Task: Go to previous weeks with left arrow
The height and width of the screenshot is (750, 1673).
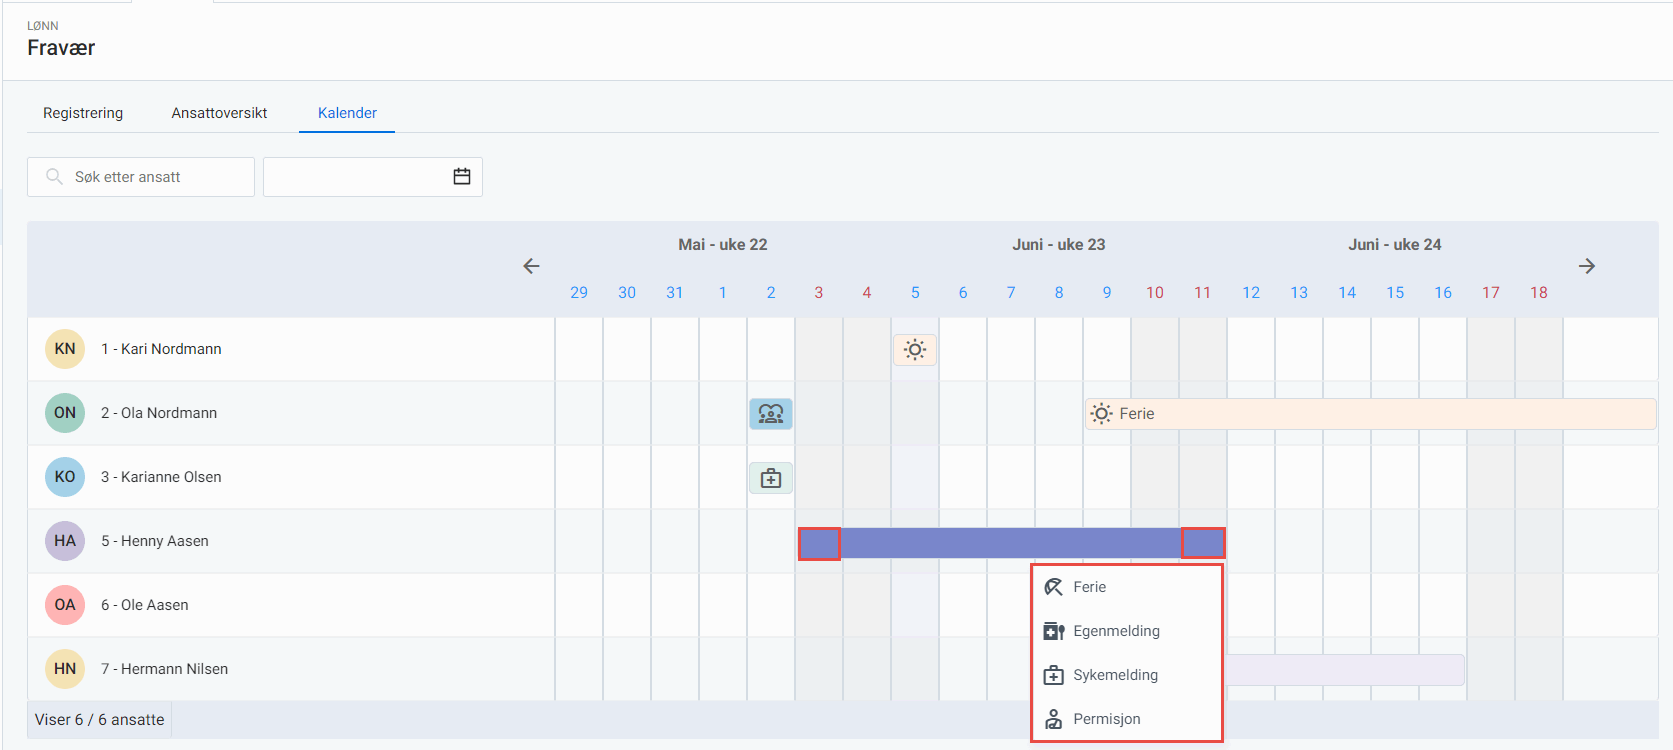Action: click(531, 266)
